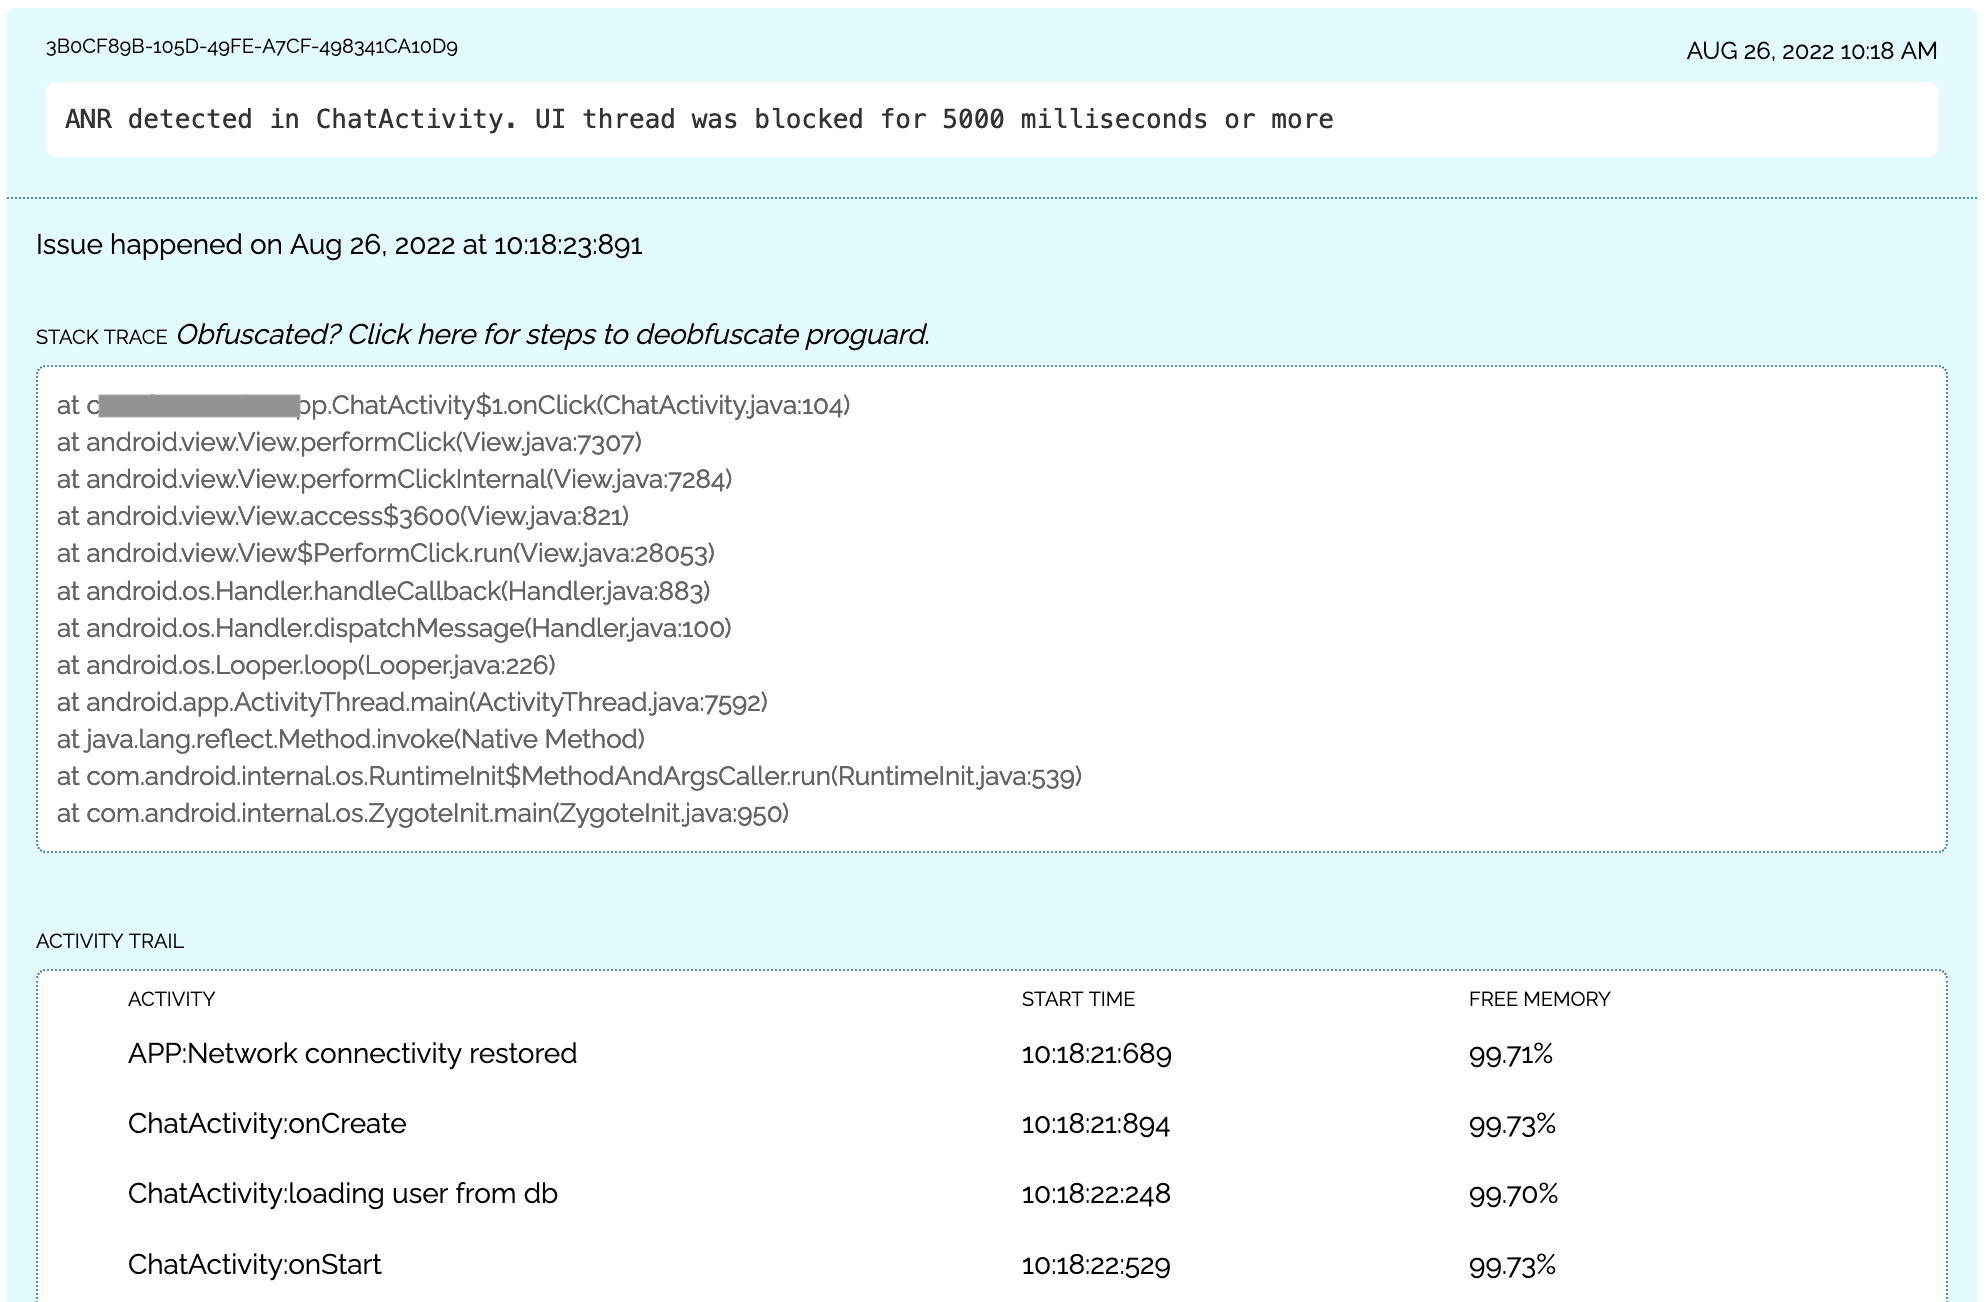This screenshot has height=1302, width=1986.
Task: Click the FREE MEMORY column header
Action: pos(1539,999)
